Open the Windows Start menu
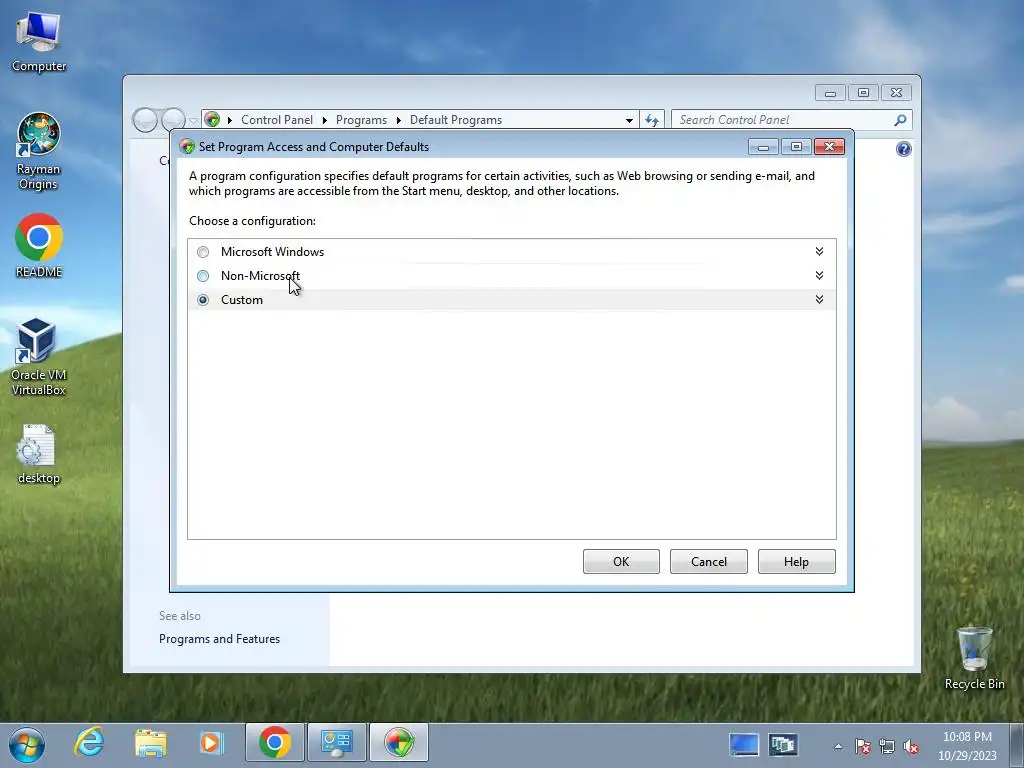 [x=27, y=744]
